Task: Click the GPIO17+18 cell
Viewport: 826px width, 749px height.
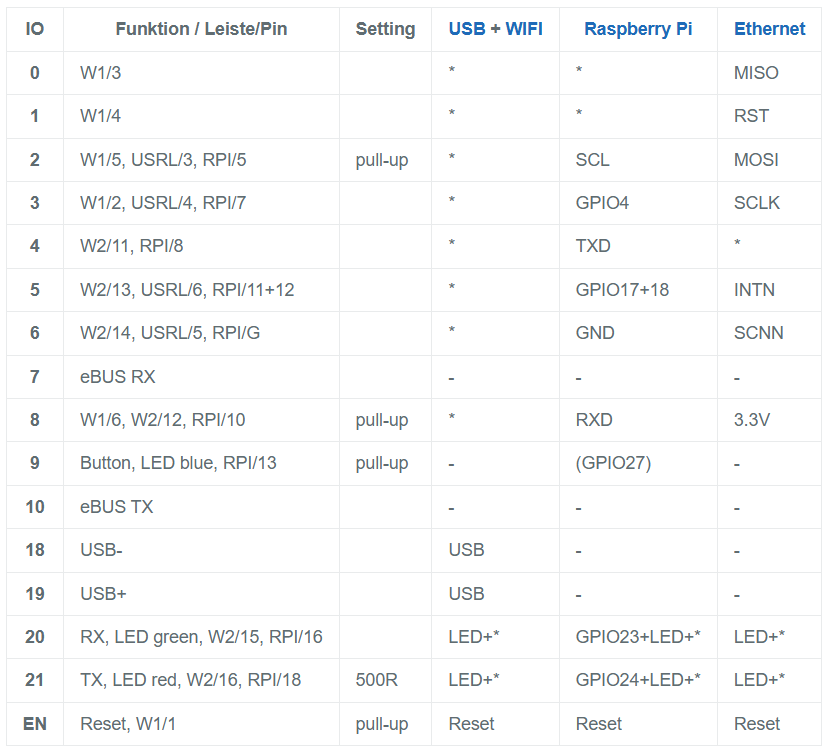Action: [622, 290]
